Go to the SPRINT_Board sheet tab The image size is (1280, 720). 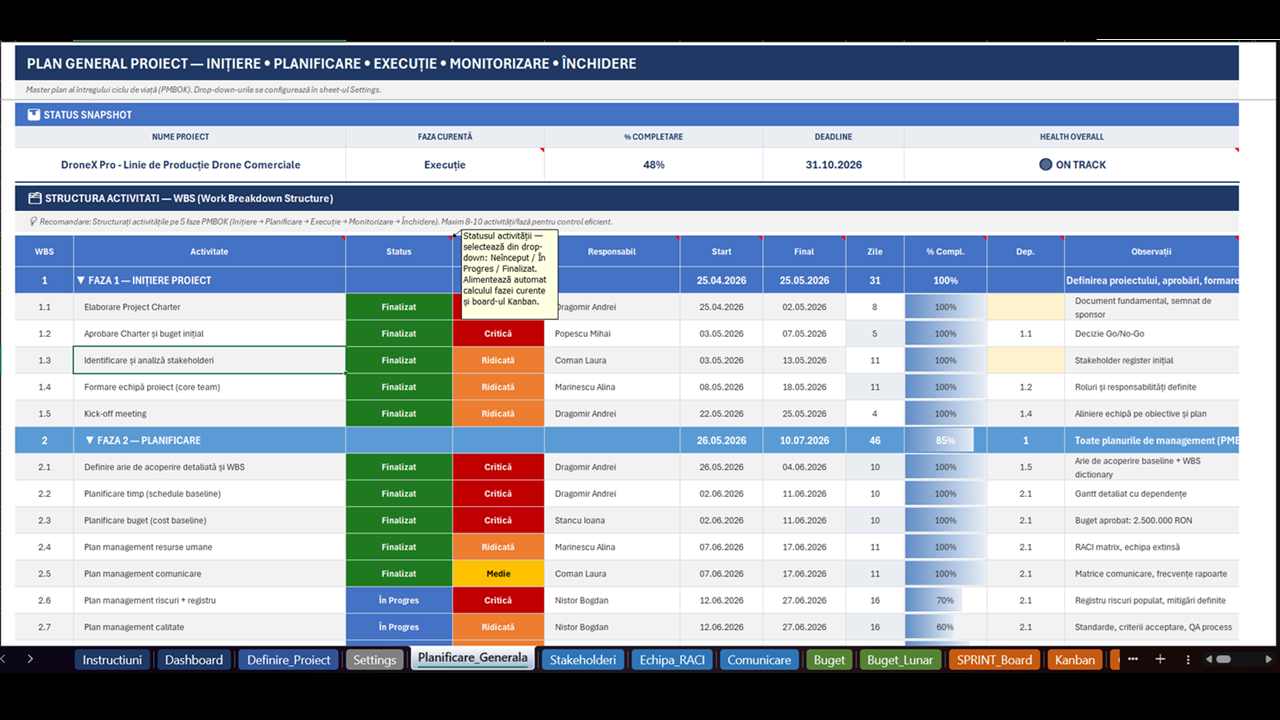pos(994,660)
